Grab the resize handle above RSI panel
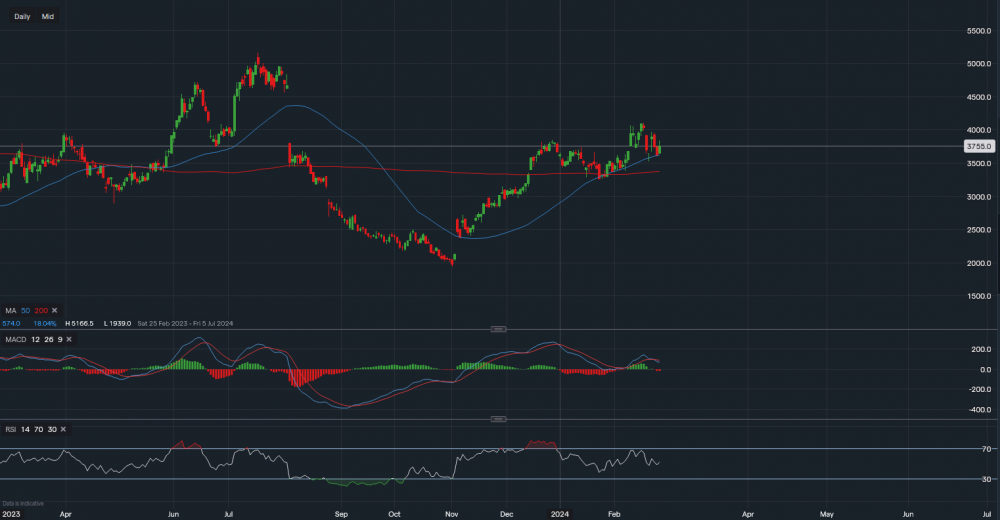Screen dimensions: 1000x520 [497, 419]
